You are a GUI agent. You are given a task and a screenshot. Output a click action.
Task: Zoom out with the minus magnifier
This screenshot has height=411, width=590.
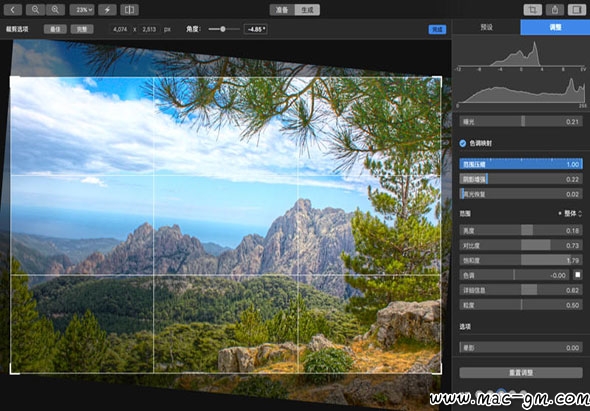click(35, 10)
